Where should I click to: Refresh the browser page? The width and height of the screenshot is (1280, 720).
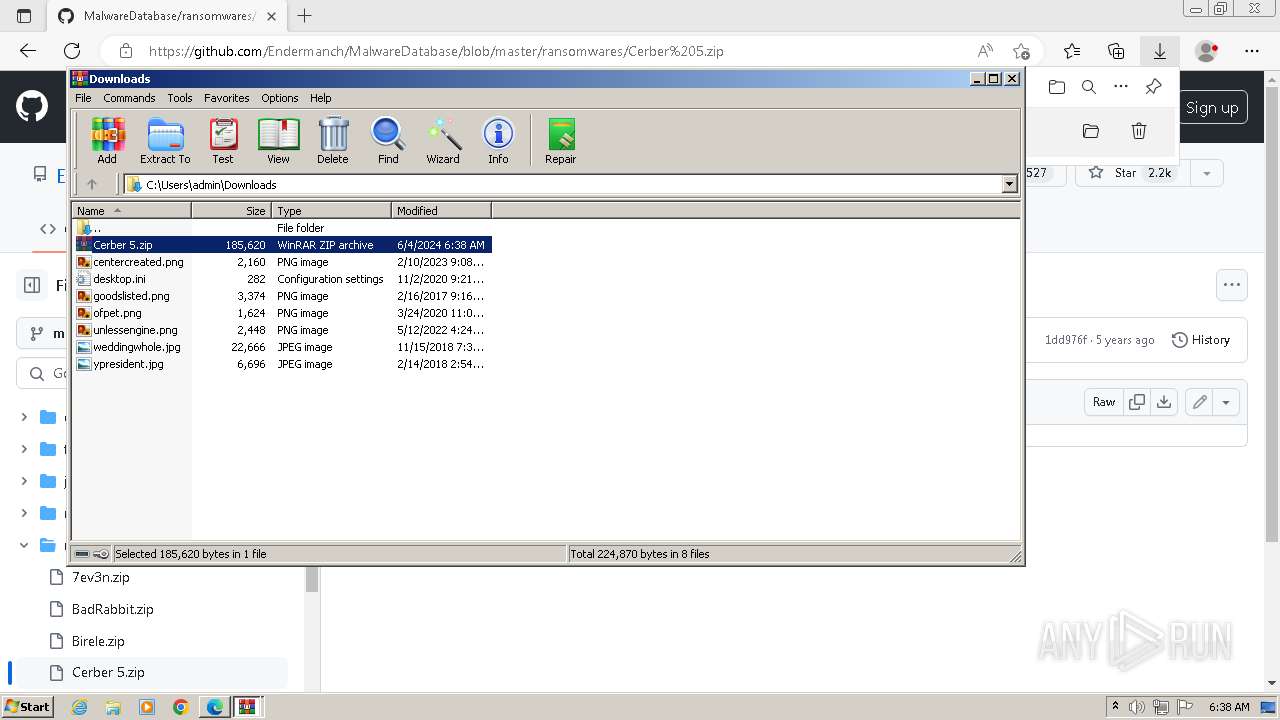[72, 51]
